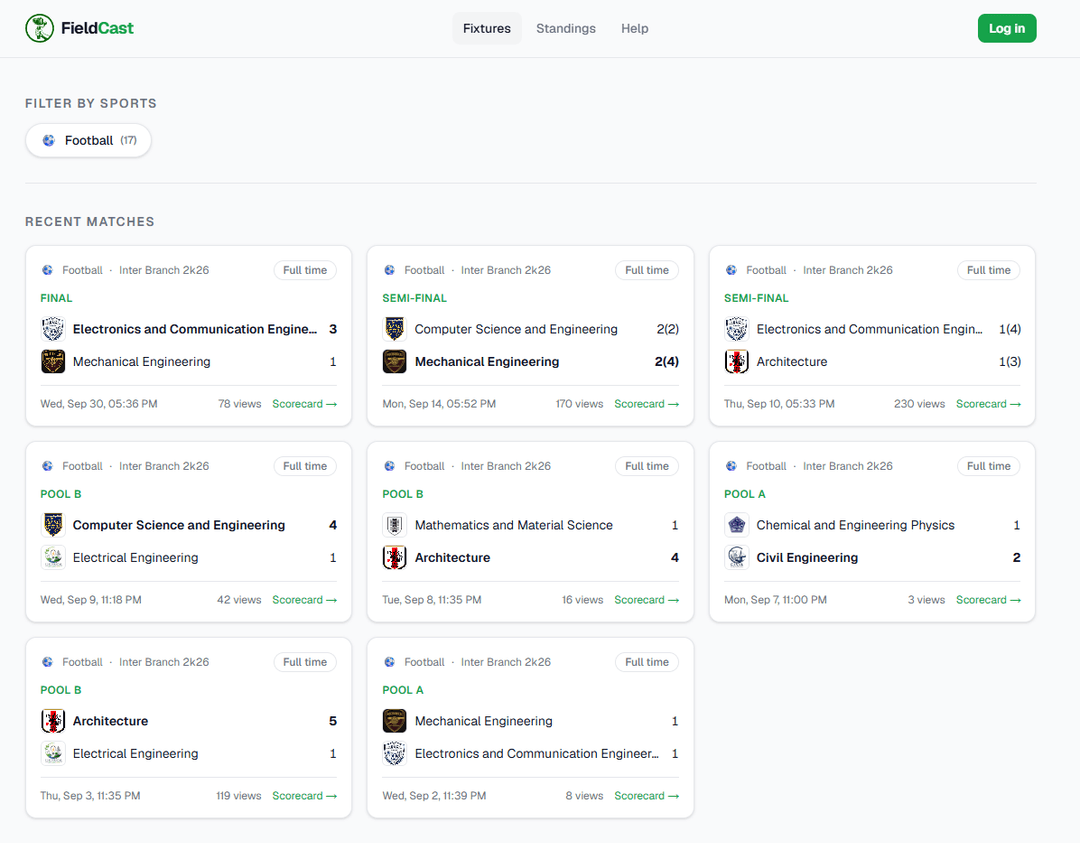Click "Mathematics and Material Science" team name

pyautogui.click(x=513, y=525)
